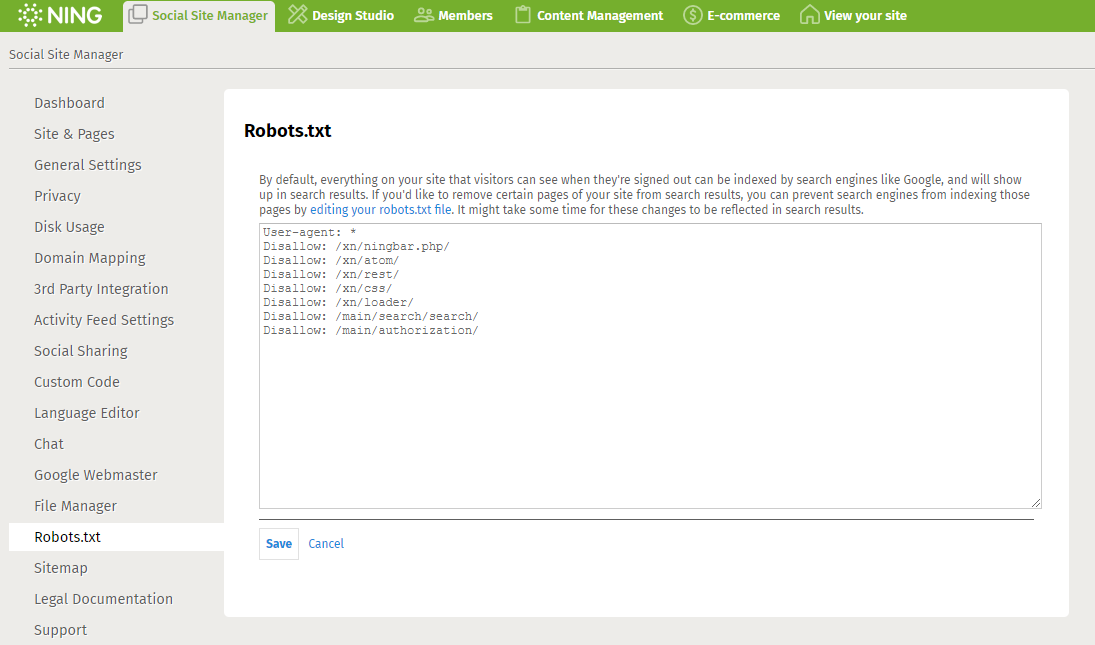Open the Language Editor
Screen dimensions: 1095x645
87,413
